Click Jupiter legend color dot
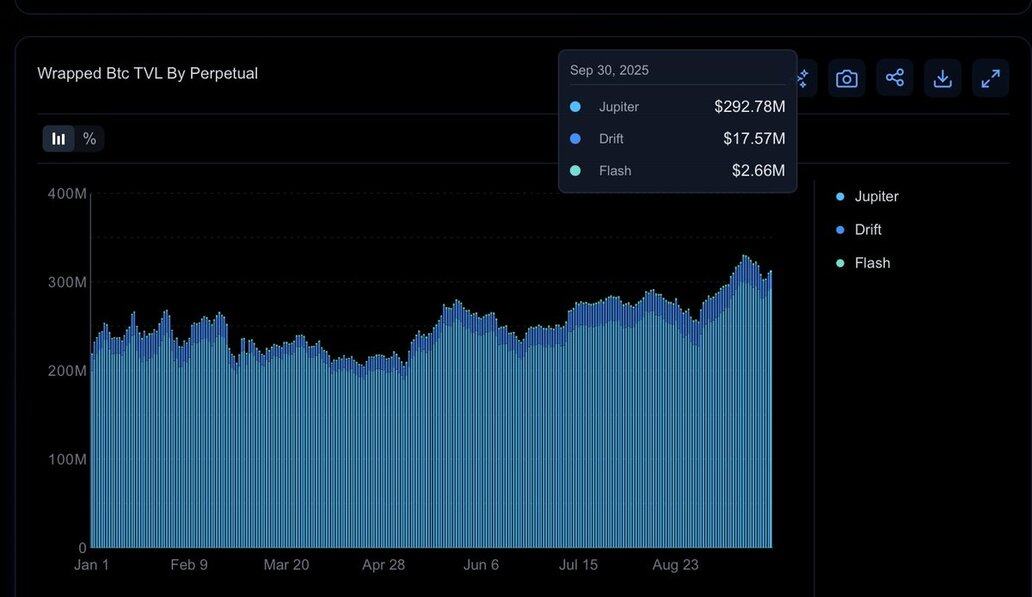 tap(840, 197)
